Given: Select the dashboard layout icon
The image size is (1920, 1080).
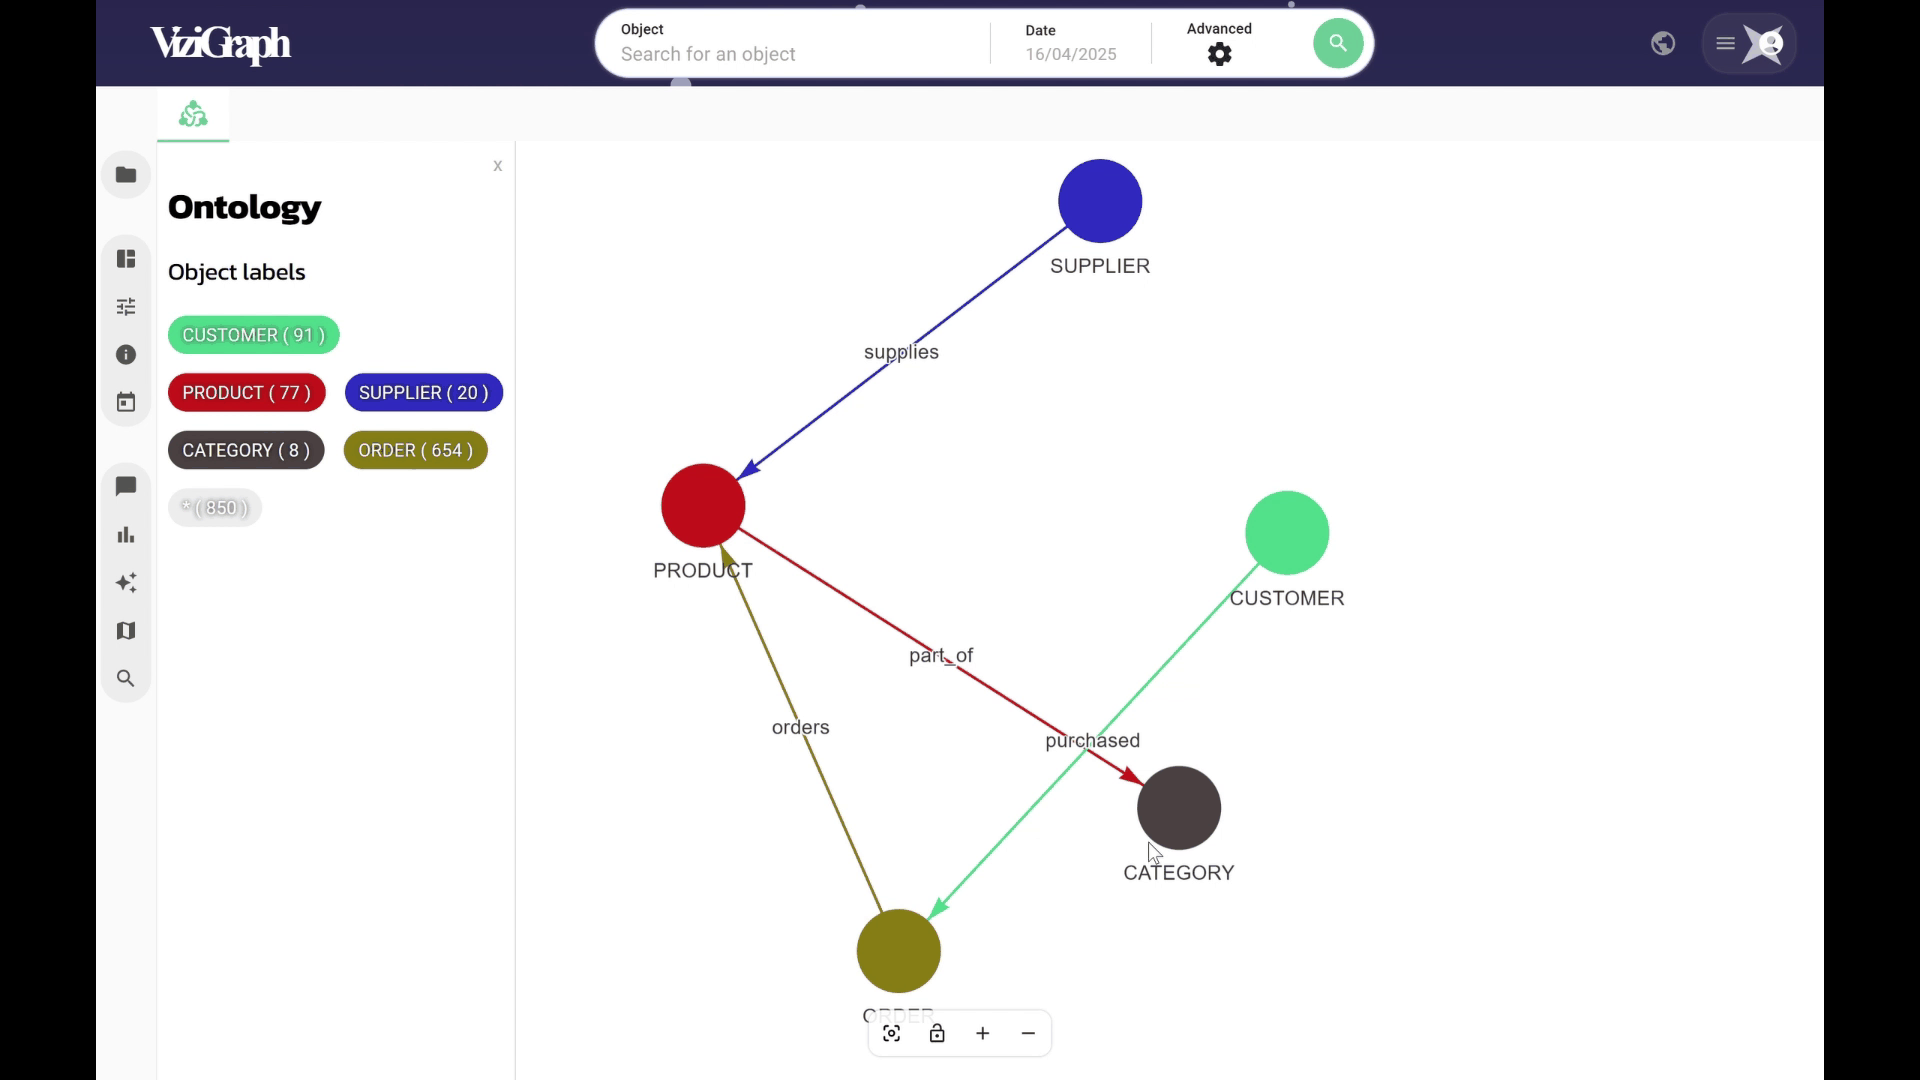Looking at the screenshot, I should click(x=126, y=258).
